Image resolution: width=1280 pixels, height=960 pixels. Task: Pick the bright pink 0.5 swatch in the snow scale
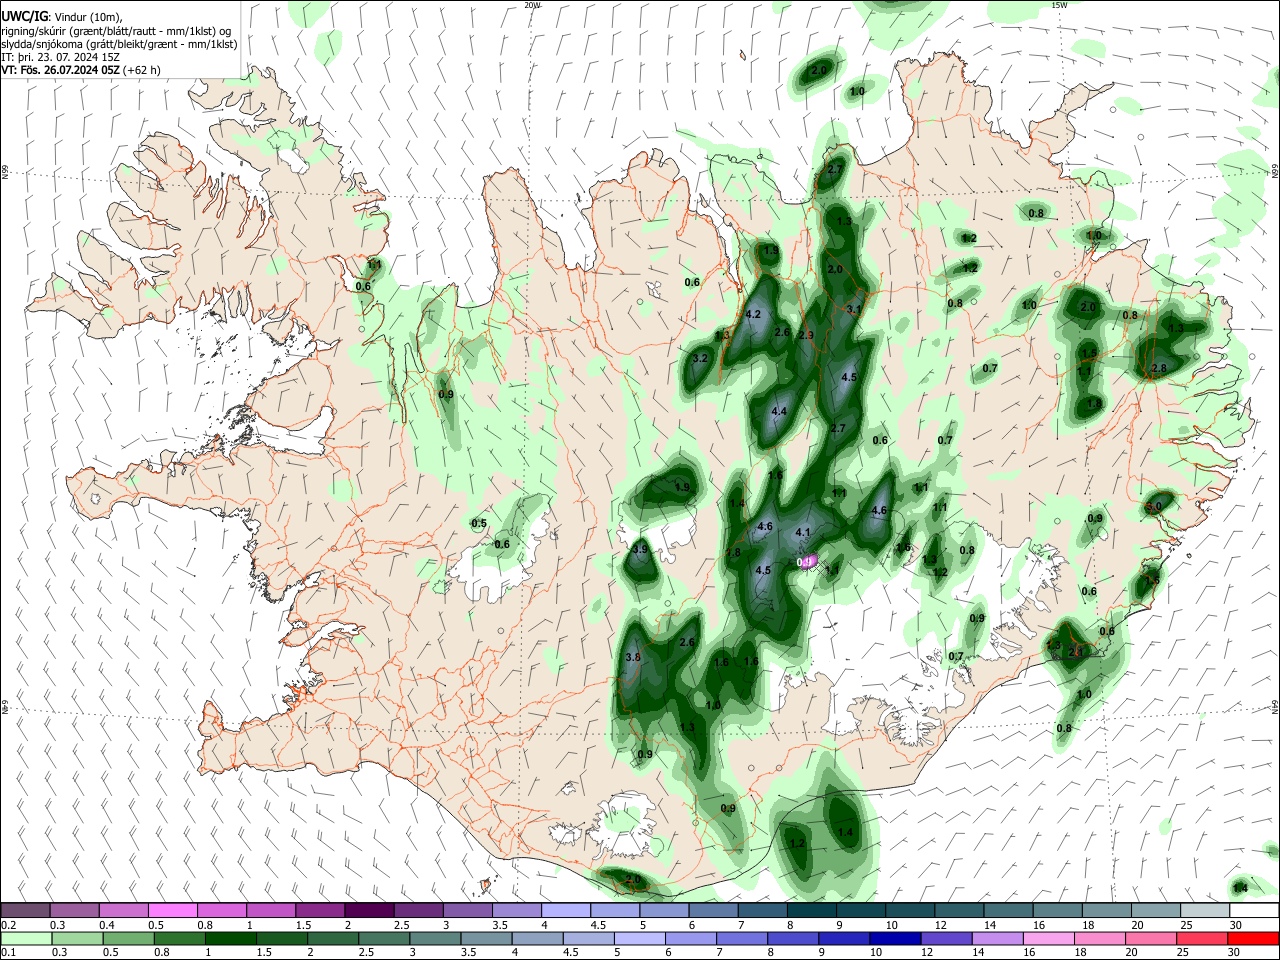click(x=173, y=910)
